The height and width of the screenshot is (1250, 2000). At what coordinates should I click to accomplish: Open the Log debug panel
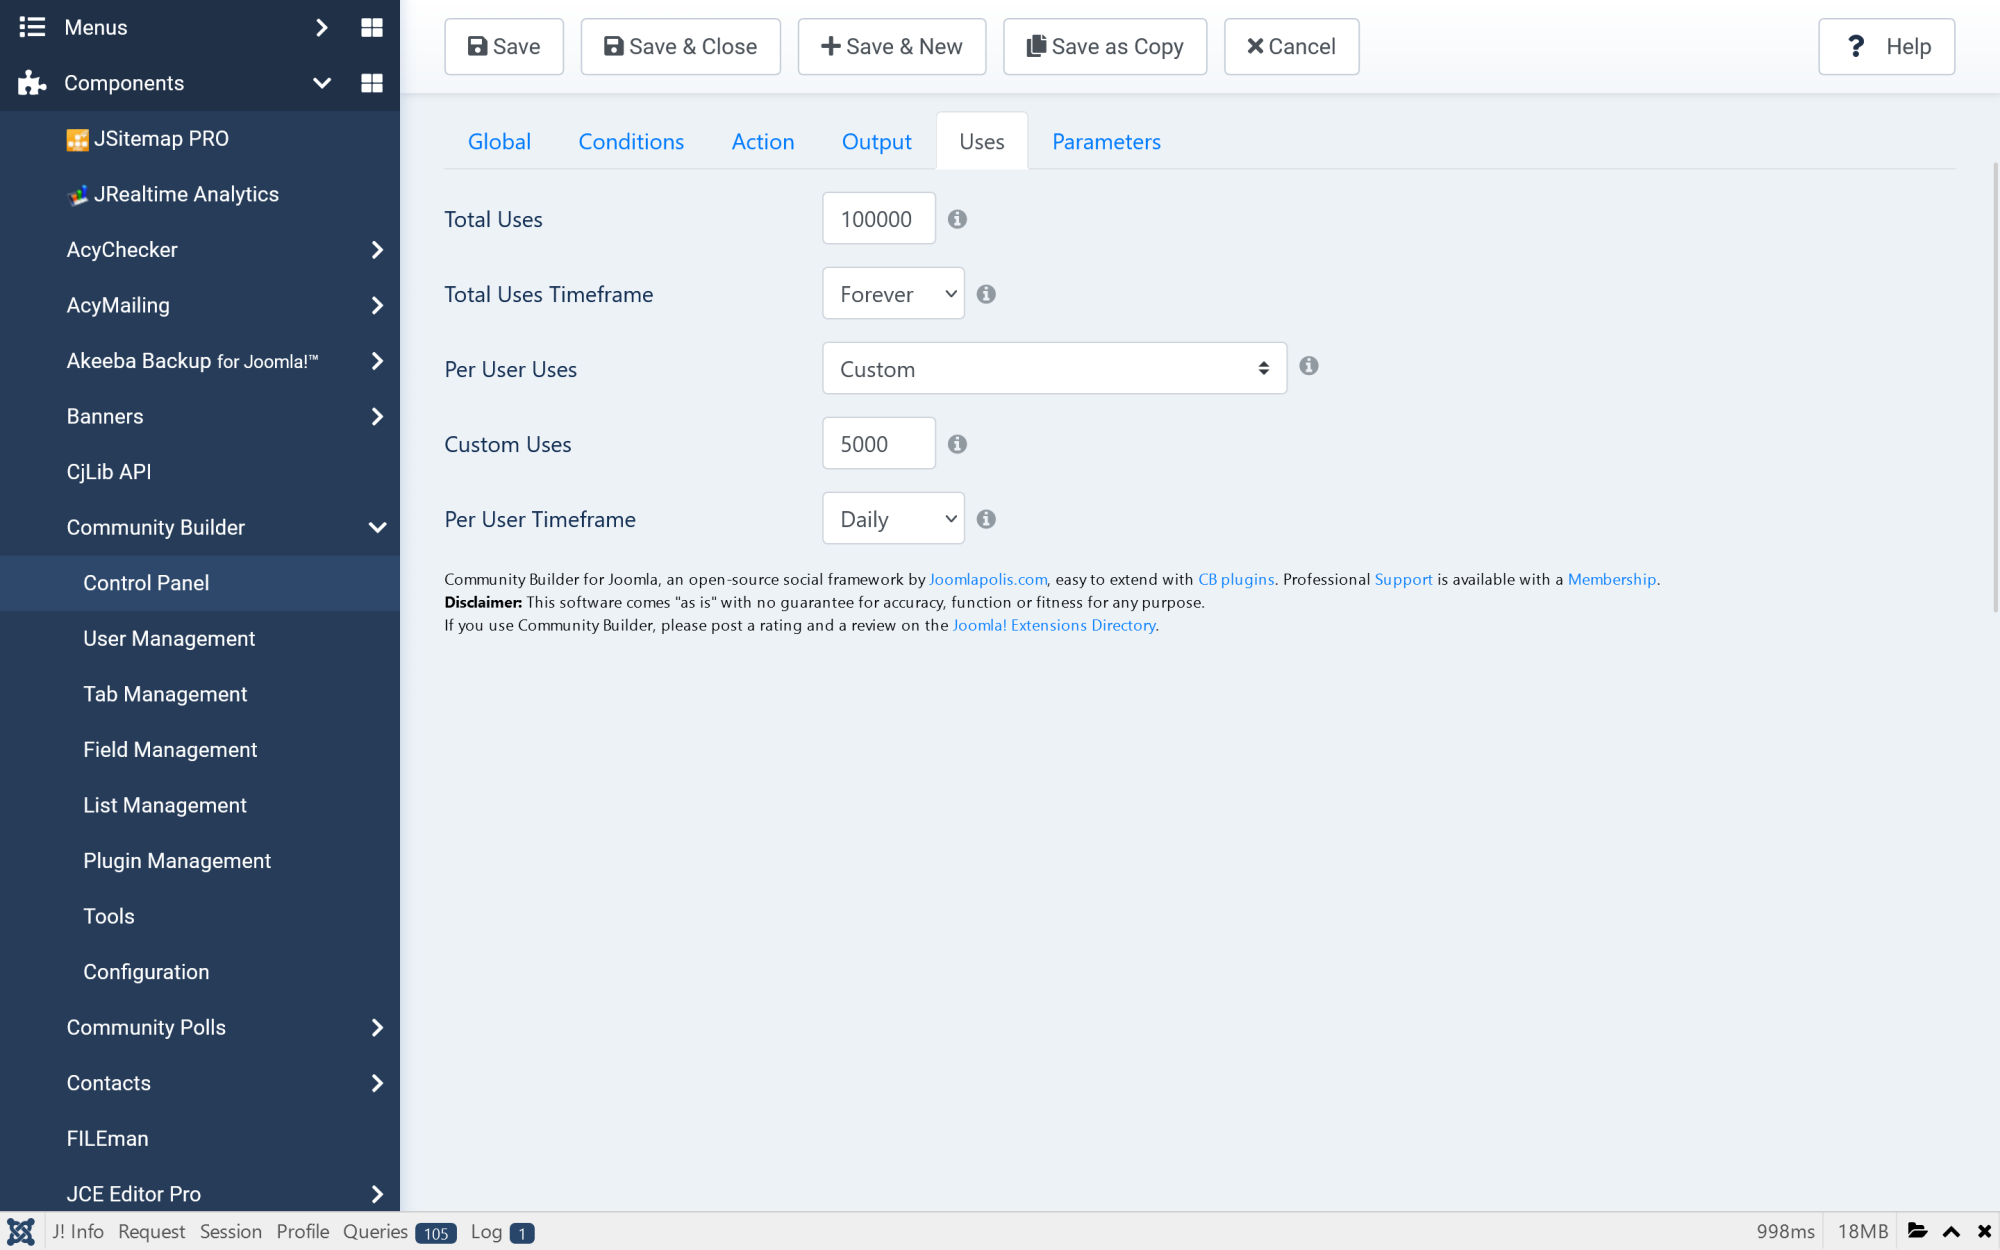[502, 1232]
